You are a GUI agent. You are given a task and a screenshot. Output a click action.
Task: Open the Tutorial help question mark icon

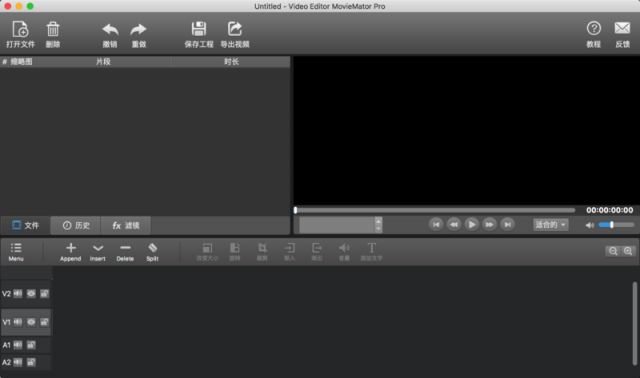593,29
